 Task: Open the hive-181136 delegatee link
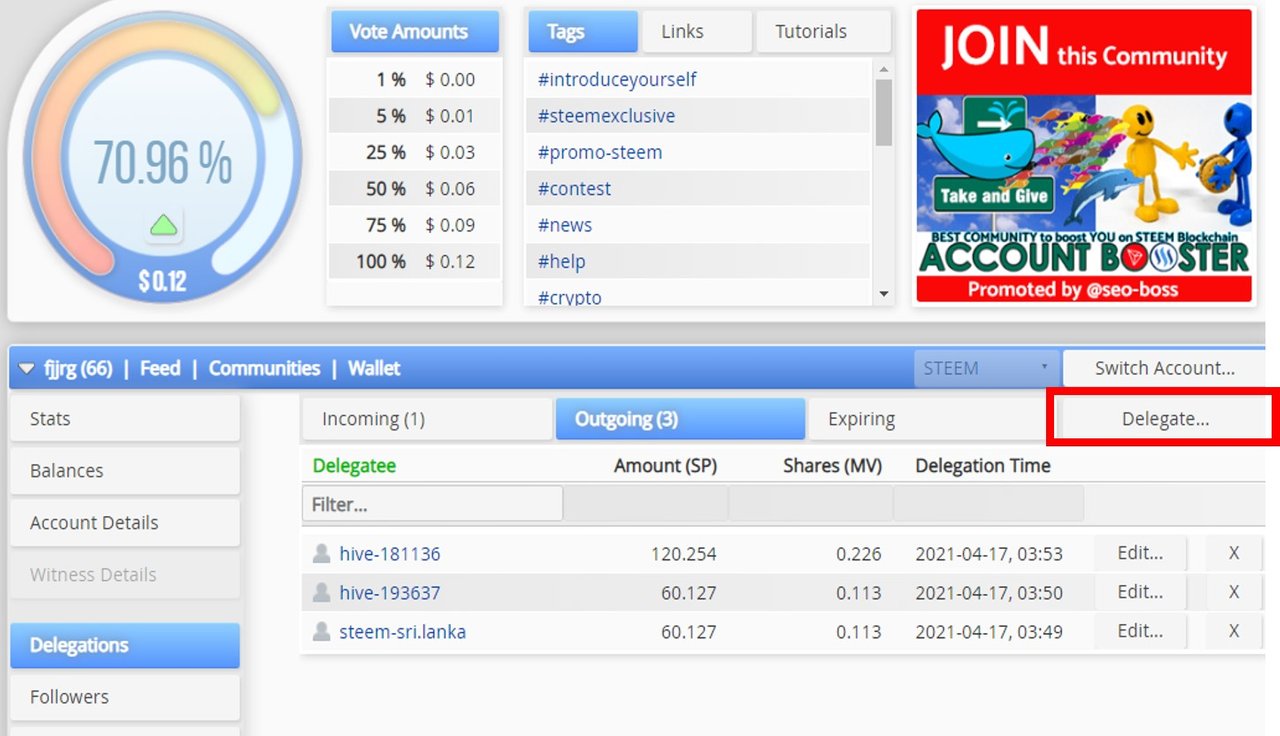point(390,553)
